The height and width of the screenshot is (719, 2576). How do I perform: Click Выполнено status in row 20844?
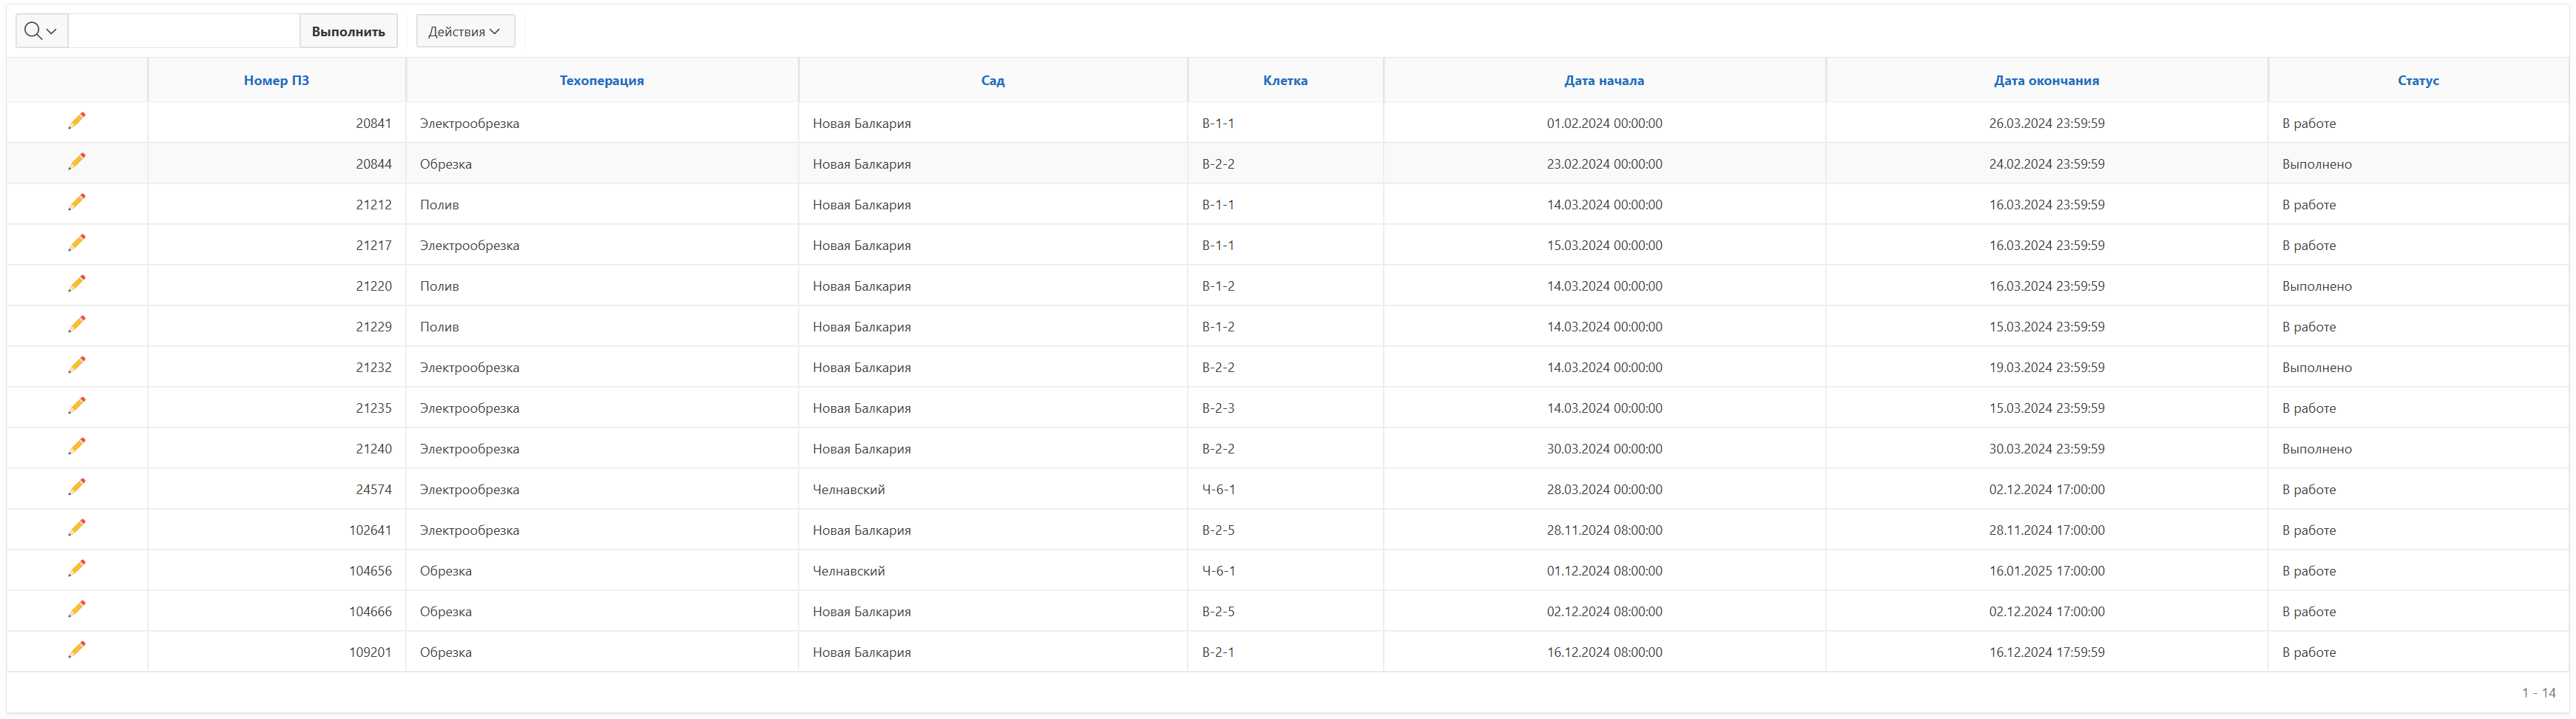coord(2317,164)
